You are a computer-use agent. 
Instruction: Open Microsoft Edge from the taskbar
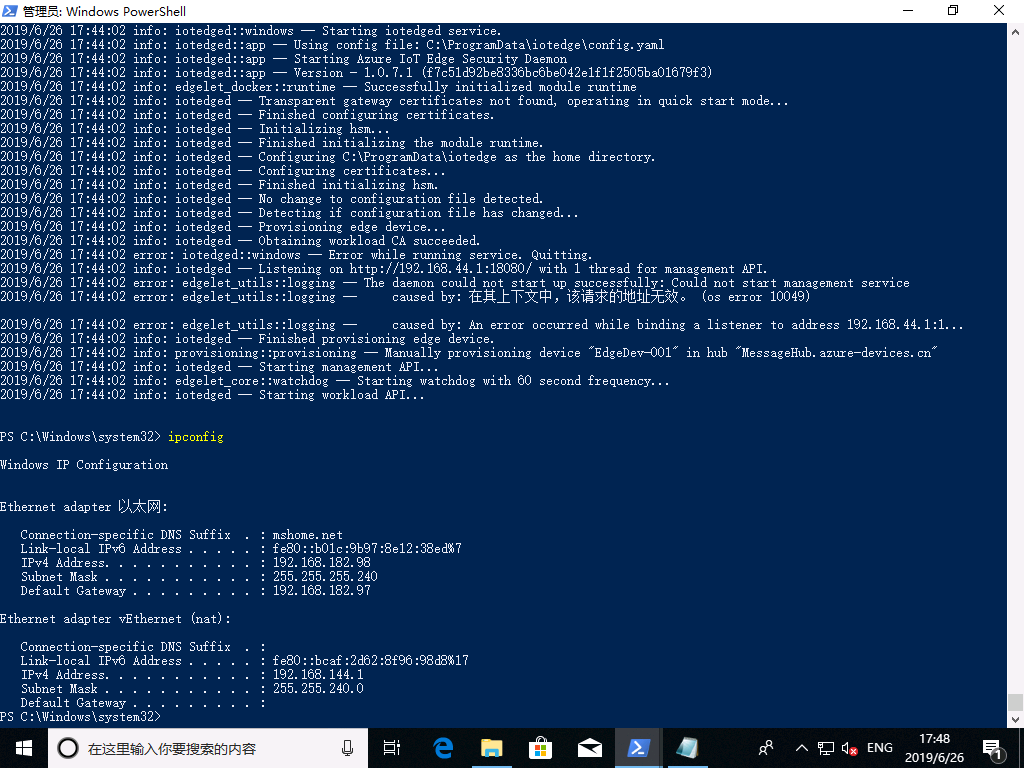click(x=442, y=747)
